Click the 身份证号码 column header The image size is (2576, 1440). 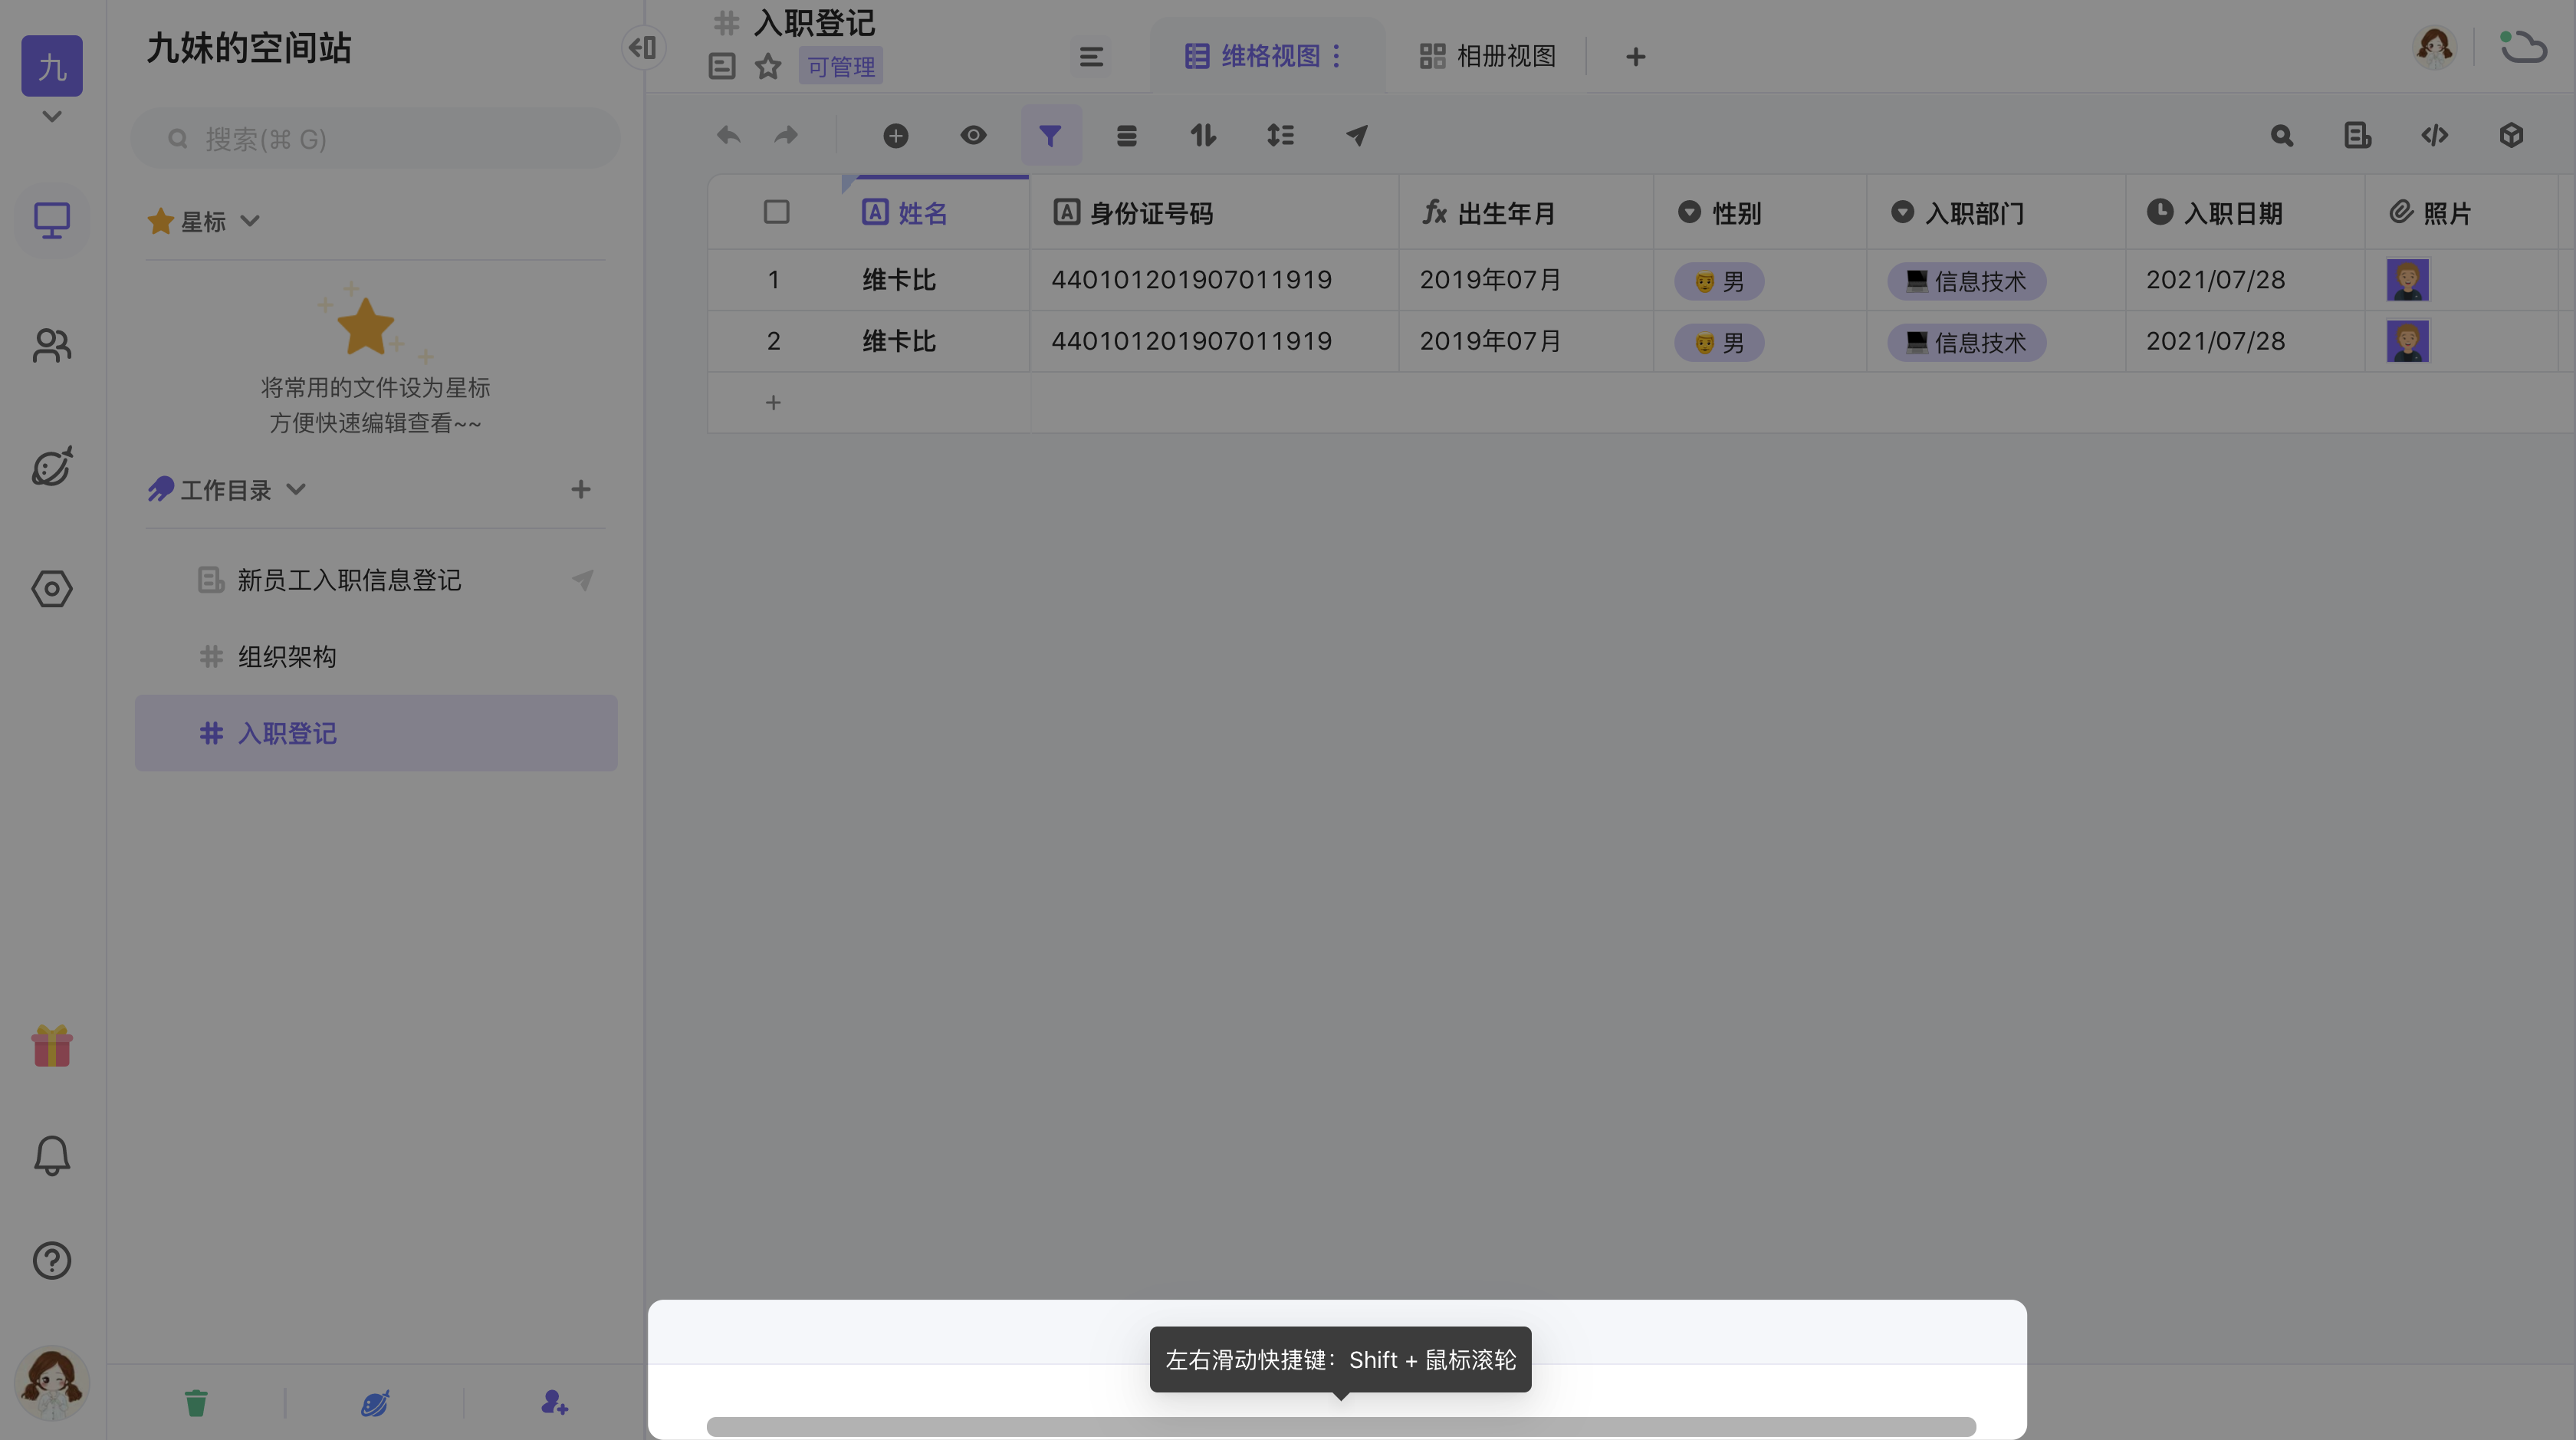click(x=1214, y=213)
